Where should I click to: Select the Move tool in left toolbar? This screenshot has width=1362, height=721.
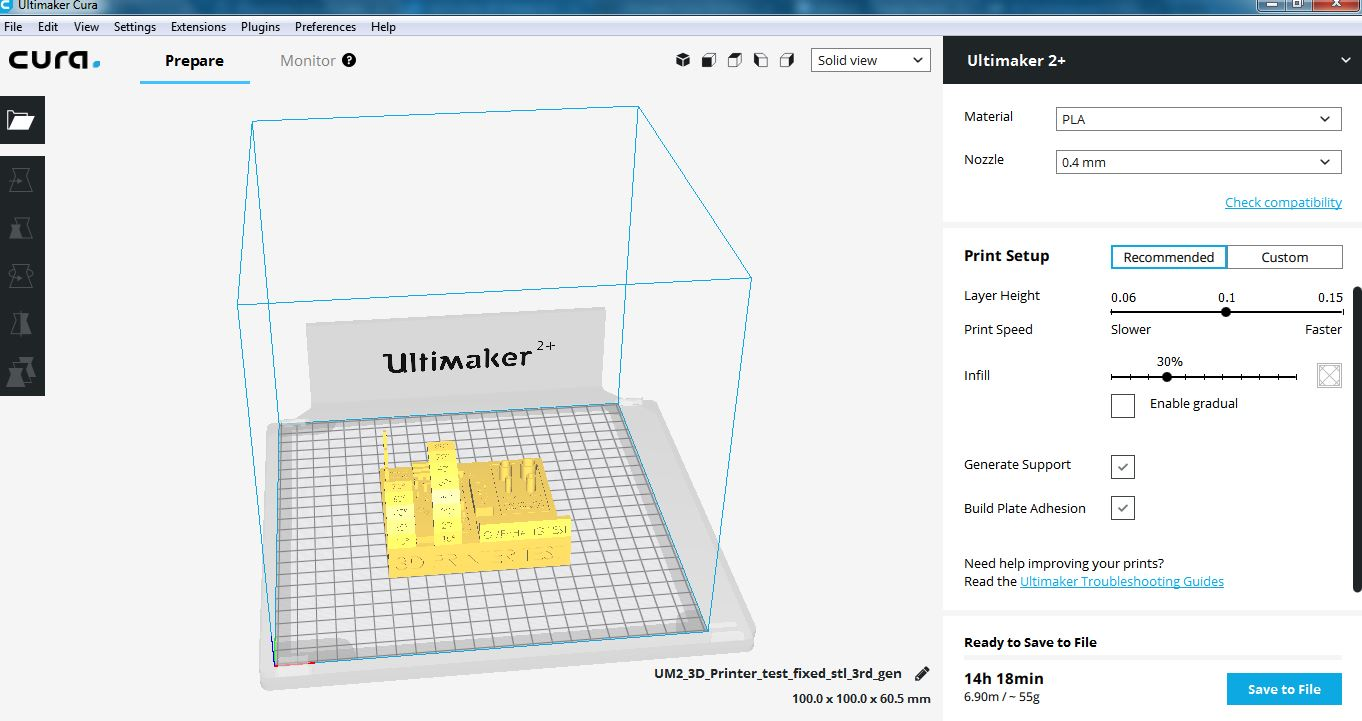pyautogui.click(x=21, y=180)
